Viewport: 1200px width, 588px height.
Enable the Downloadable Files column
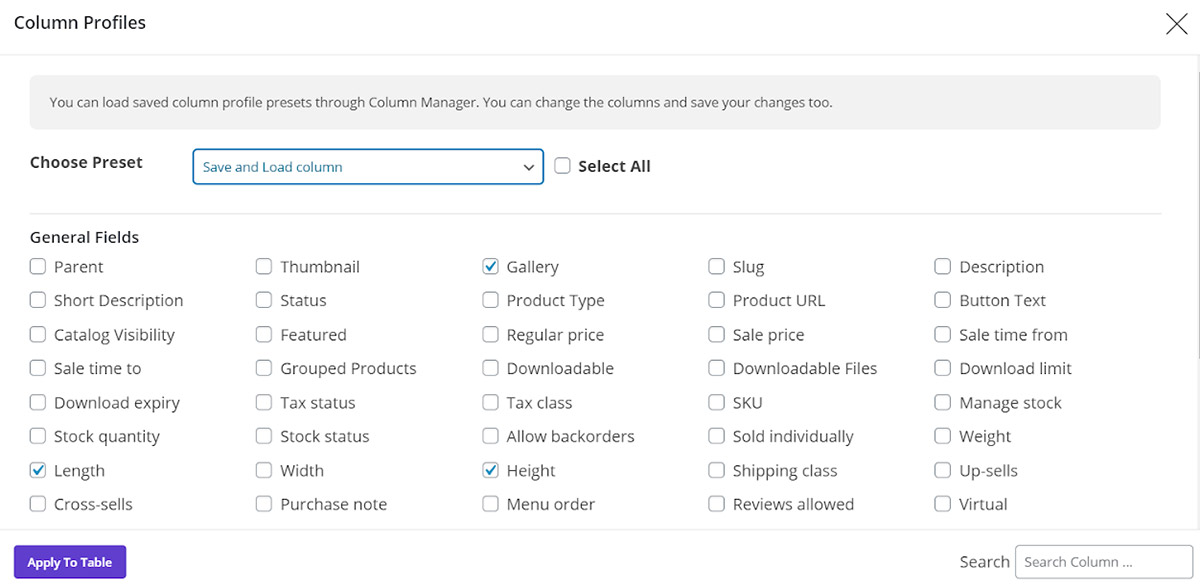716,368
